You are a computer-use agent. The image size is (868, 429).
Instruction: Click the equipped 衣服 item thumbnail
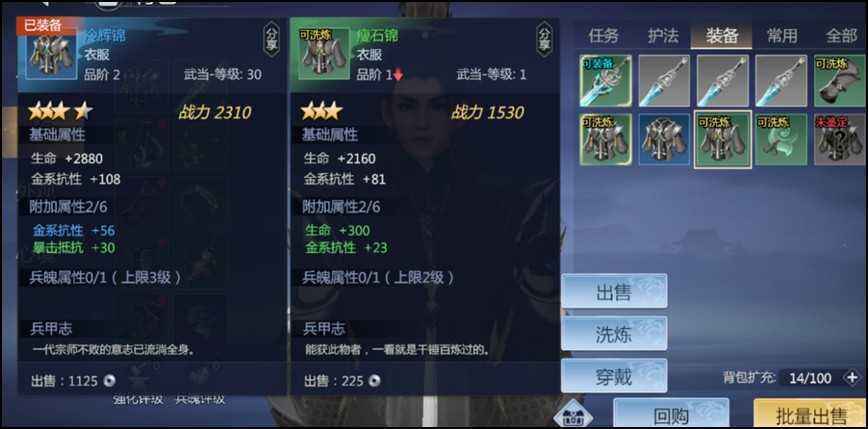[x=51, y=54]
